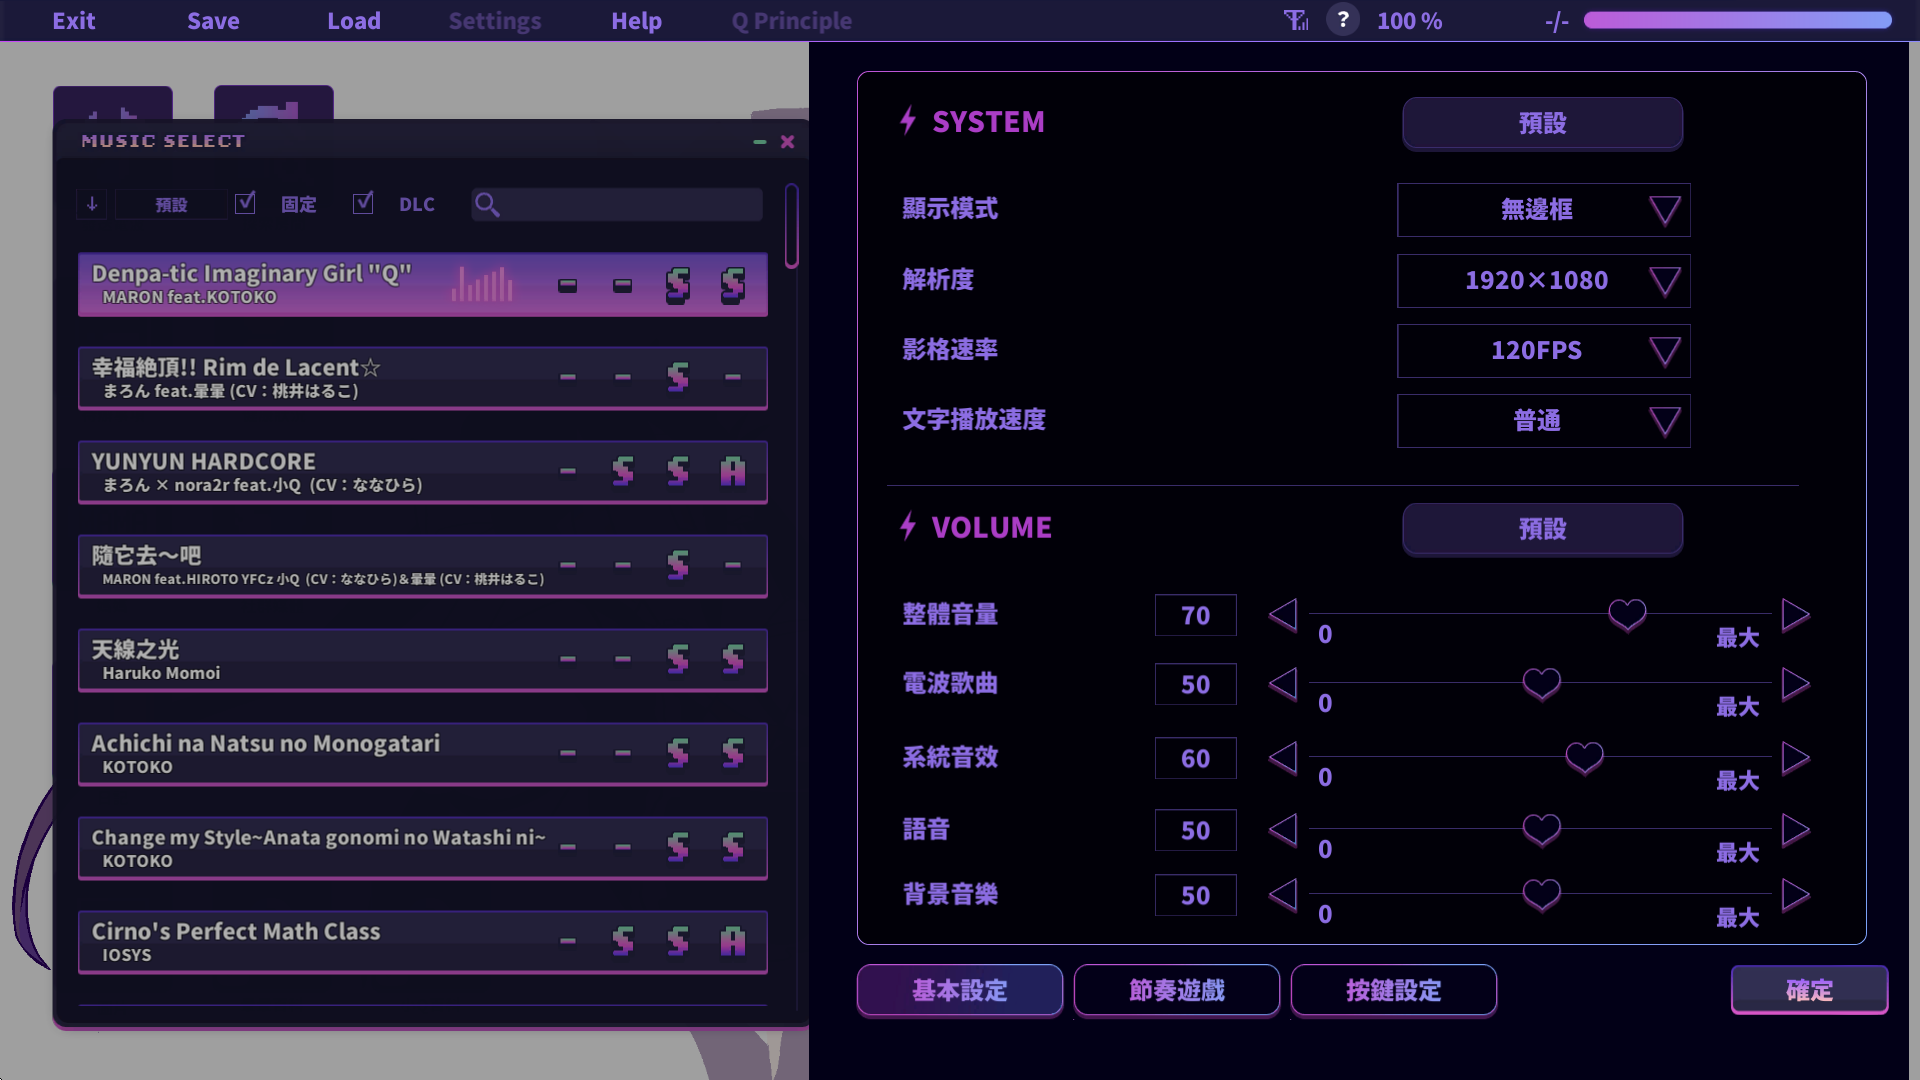Screen dimensions: 1920x1080
Task: Click the 系統音效 heart slider handle
Action: click(1584, 757)
